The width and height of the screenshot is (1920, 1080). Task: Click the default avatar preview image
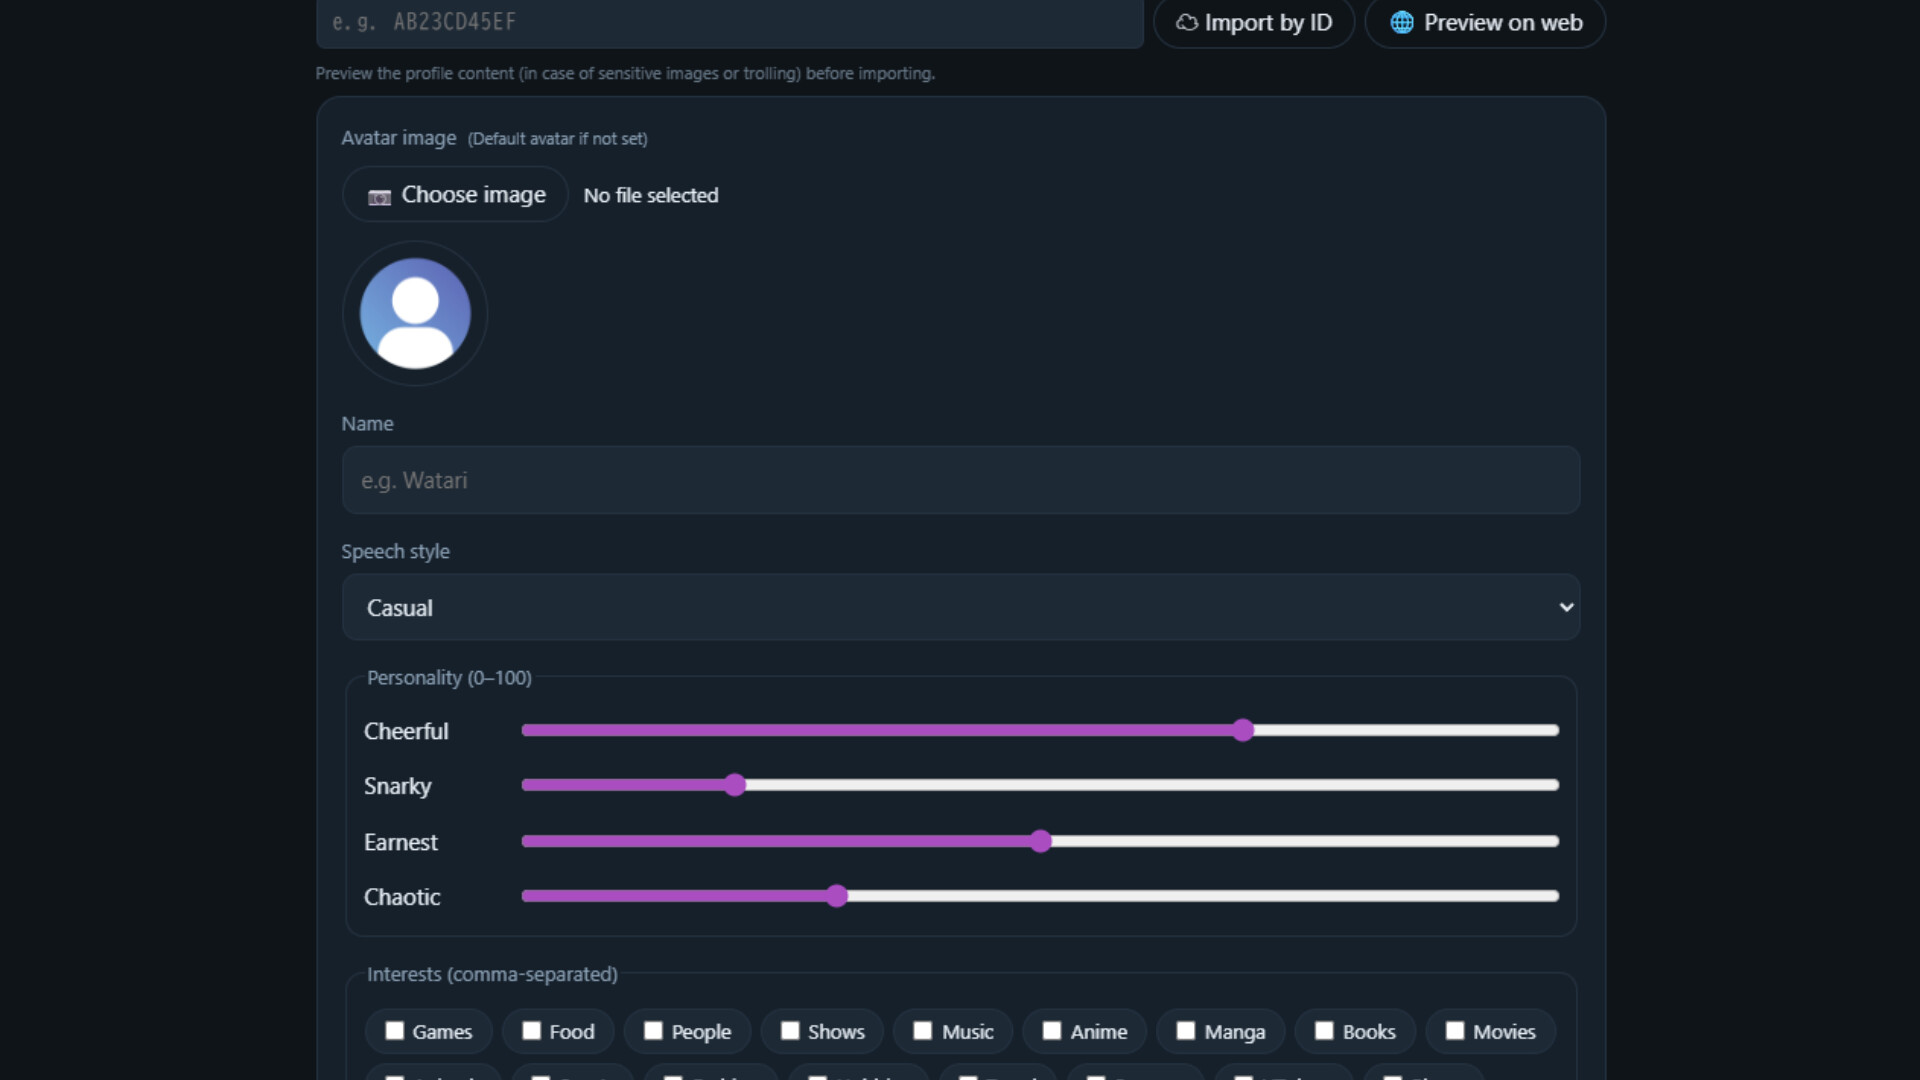[415, 313]
